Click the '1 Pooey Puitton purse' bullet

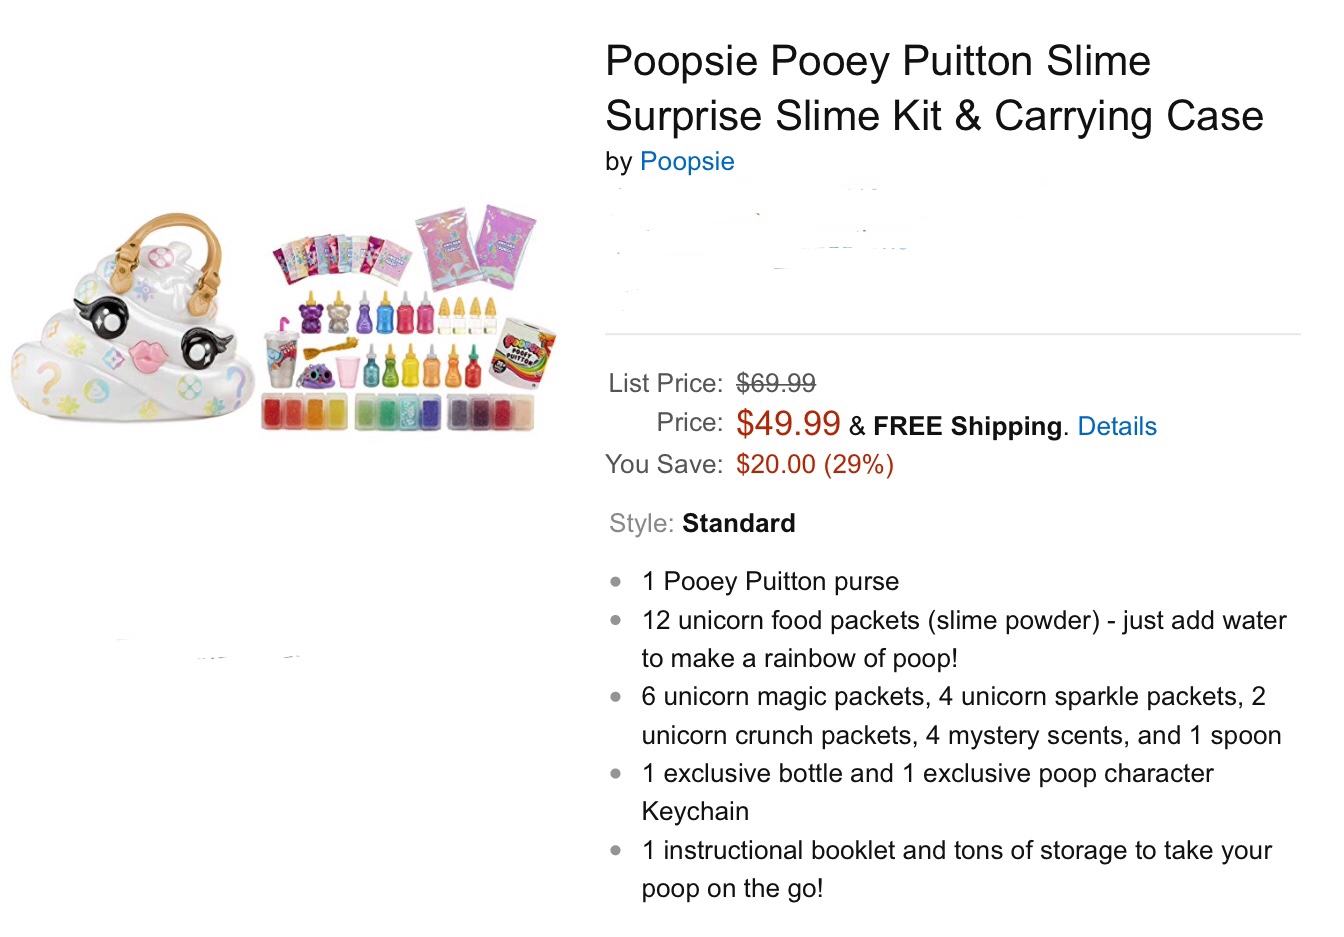point(770,582)
